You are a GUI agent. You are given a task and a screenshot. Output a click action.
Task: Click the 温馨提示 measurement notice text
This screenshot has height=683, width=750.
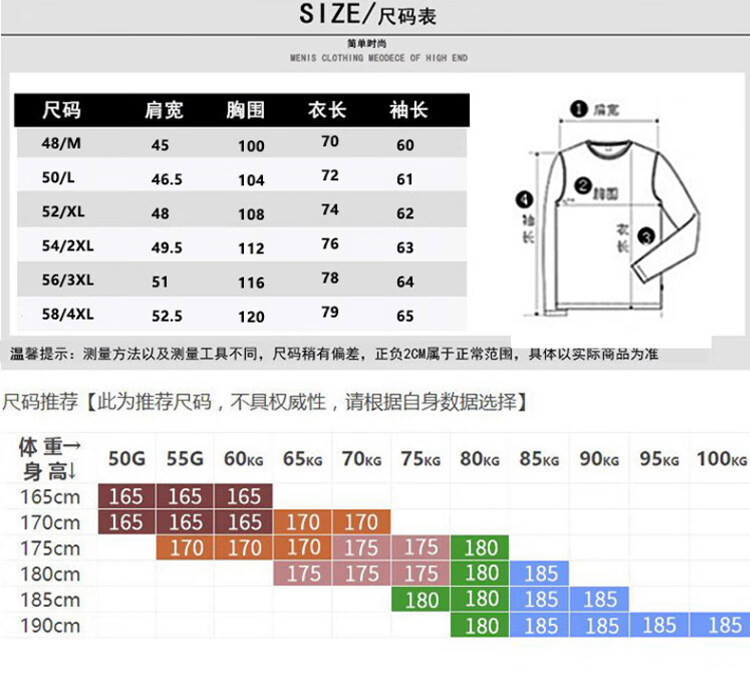coord(334,354)
